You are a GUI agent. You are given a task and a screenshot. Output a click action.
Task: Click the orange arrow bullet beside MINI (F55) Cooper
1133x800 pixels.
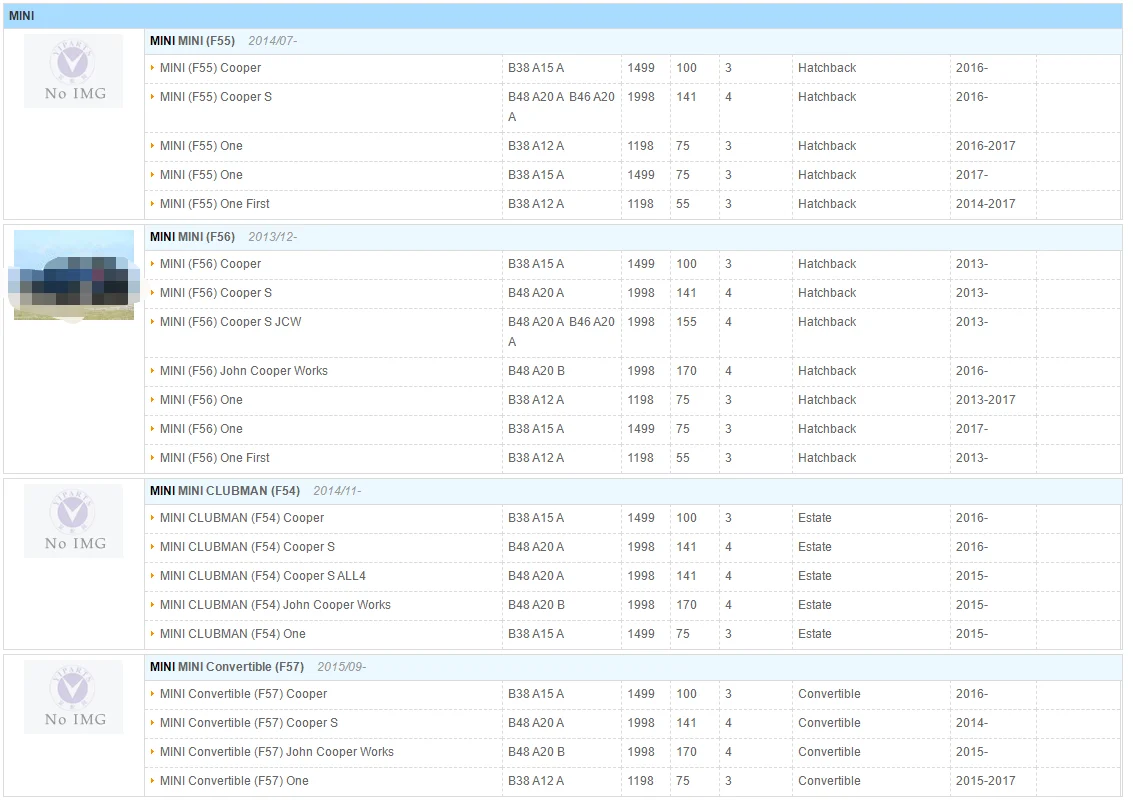[152, 68]
